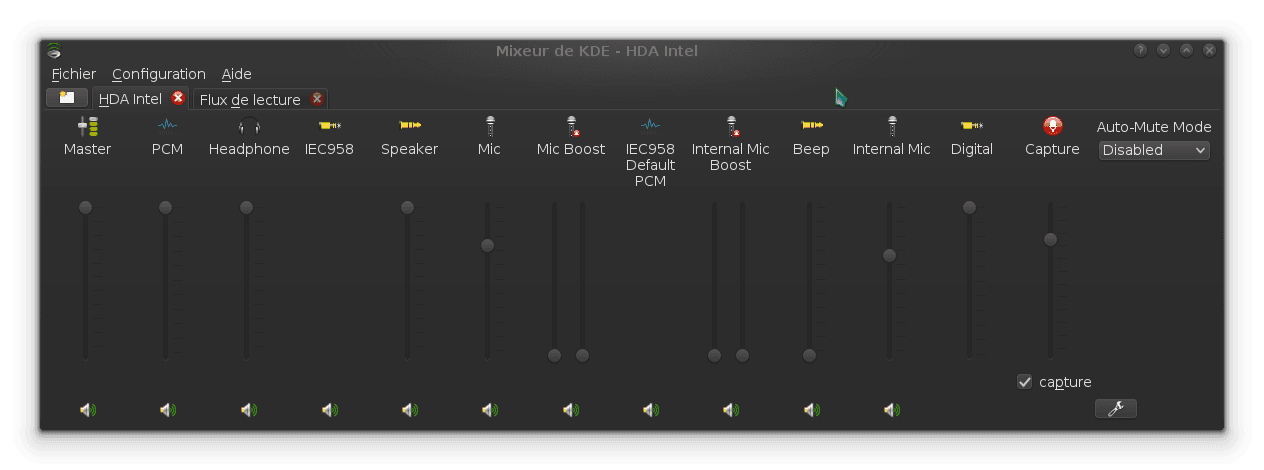This screenshot has height=470, width=1264.
Task: Mute the Speaker channel
Action: tap(410, 410)
